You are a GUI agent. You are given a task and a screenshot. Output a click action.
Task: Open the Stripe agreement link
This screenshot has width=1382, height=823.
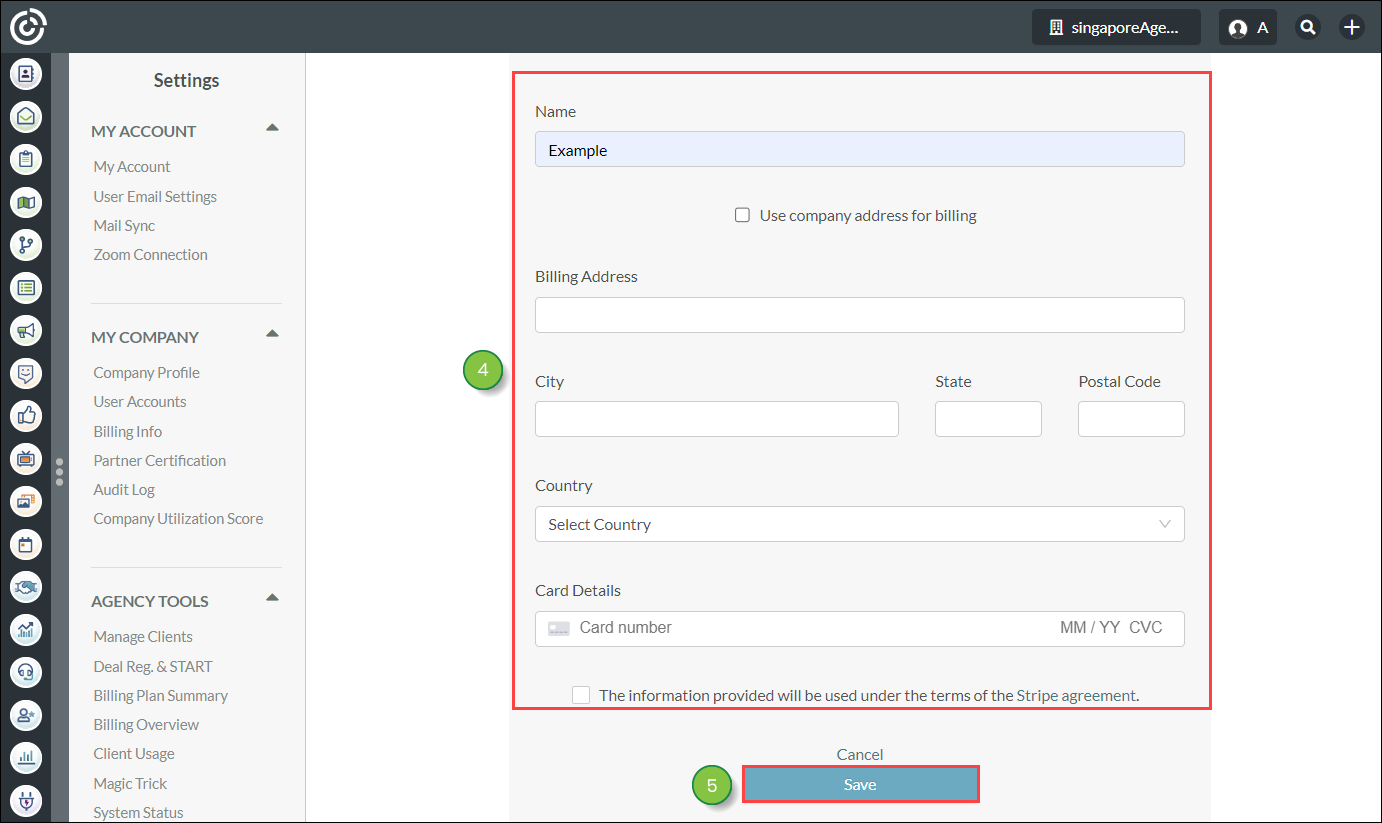(x=1076, y=696)
